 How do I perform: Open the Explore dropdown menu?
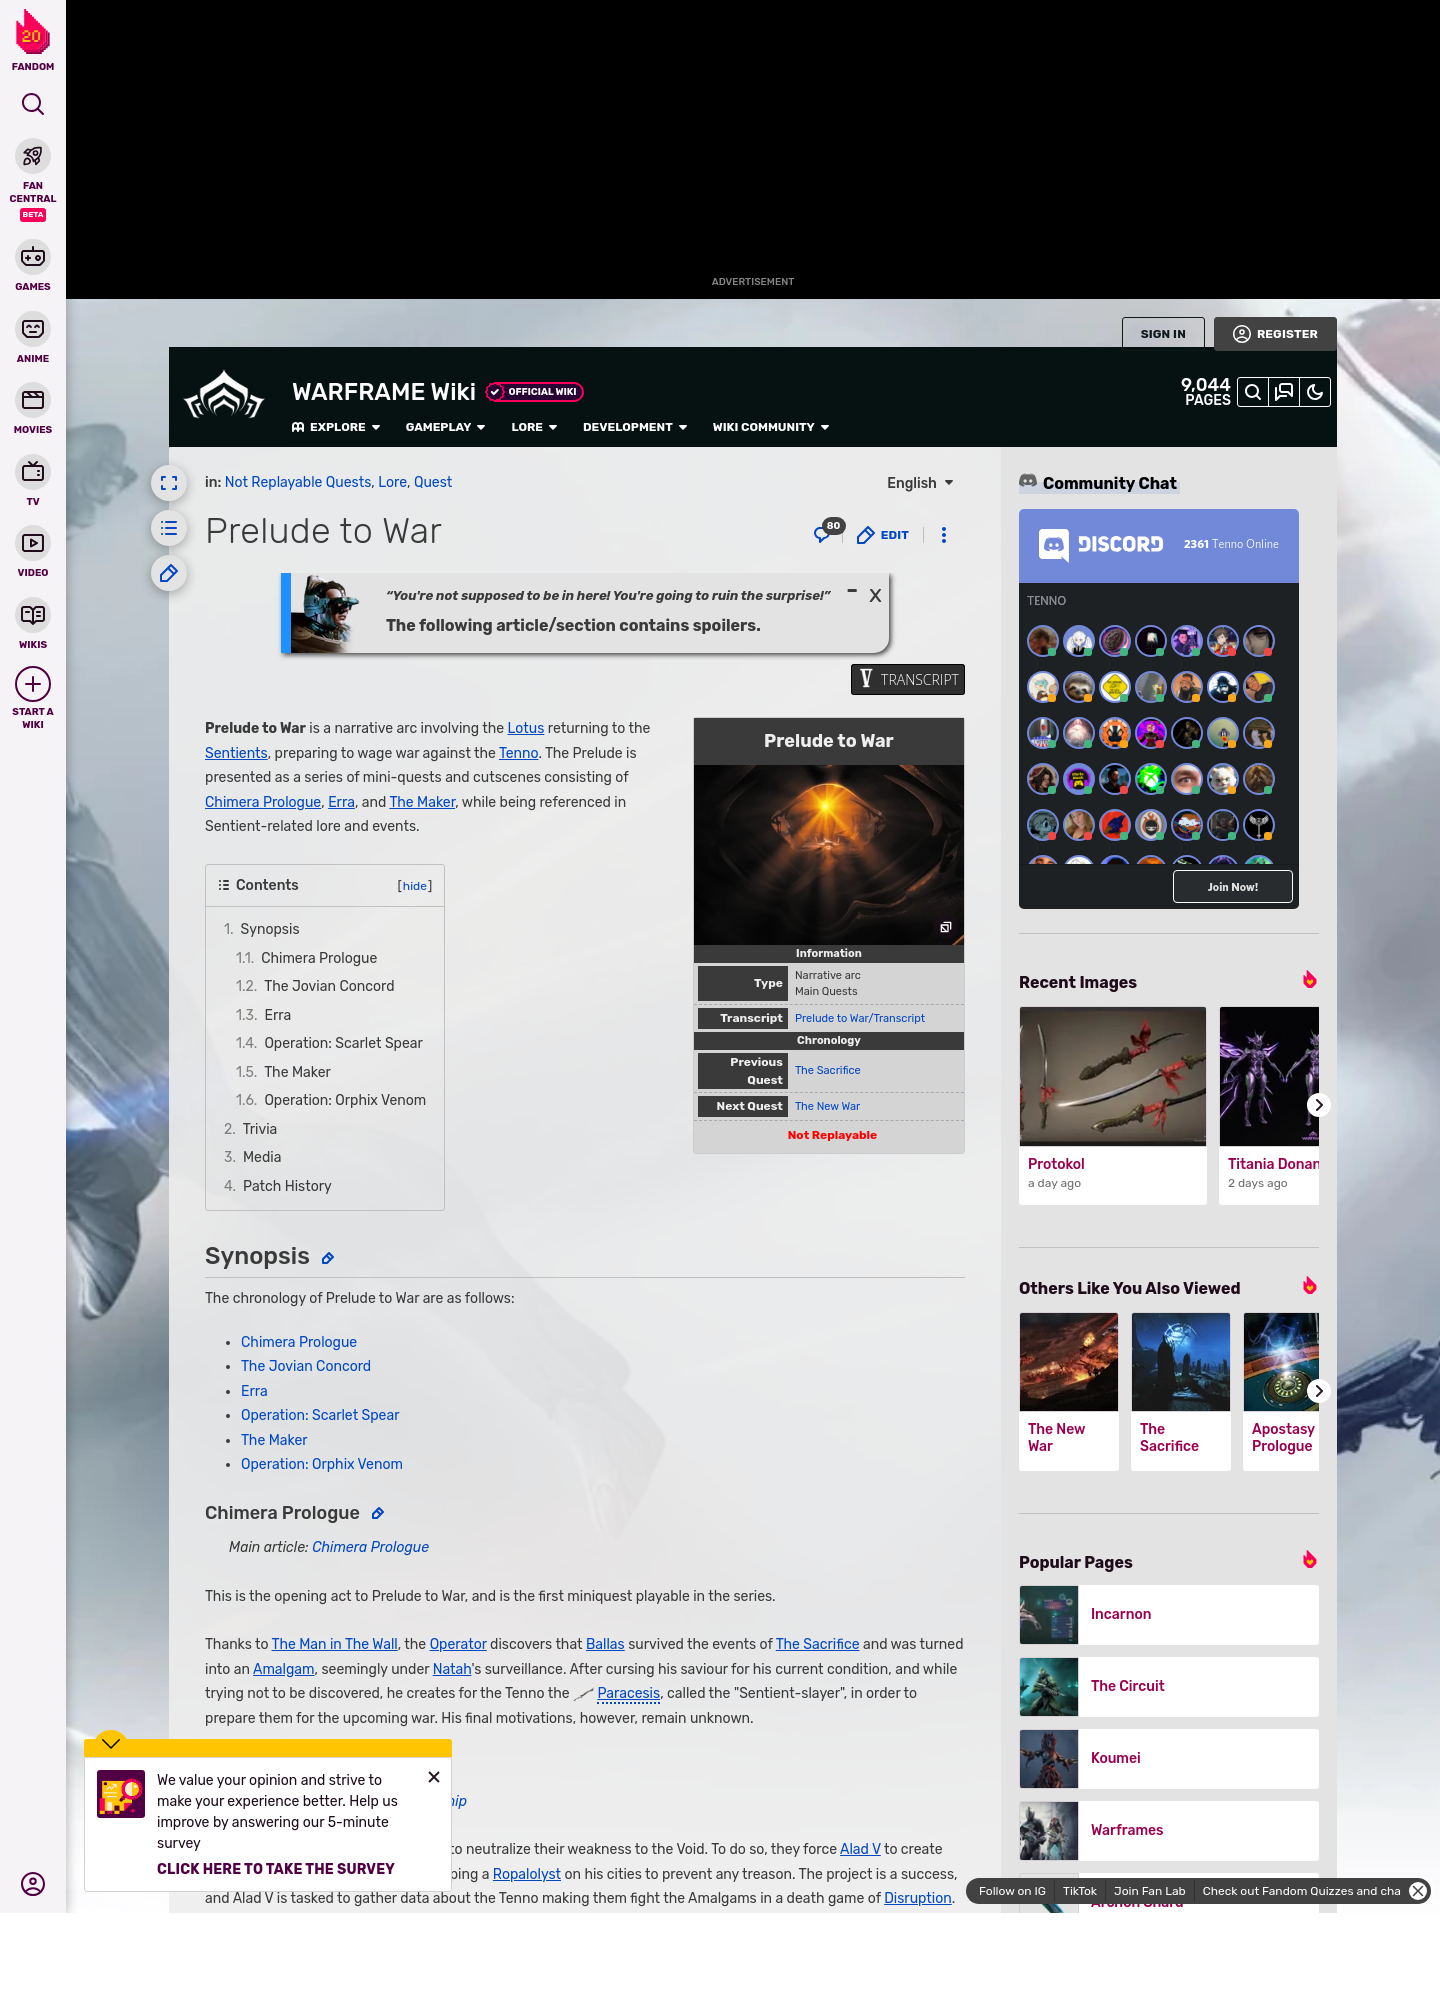336,427
